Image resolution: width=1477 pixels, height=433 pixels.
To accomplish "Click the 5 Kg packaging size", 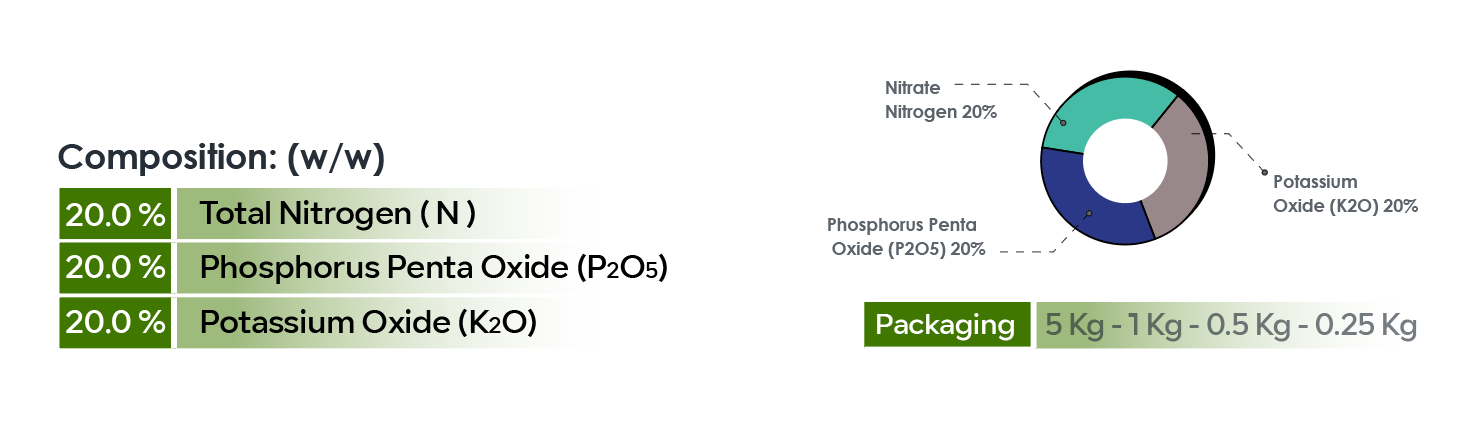I will tap(1071, 326).
